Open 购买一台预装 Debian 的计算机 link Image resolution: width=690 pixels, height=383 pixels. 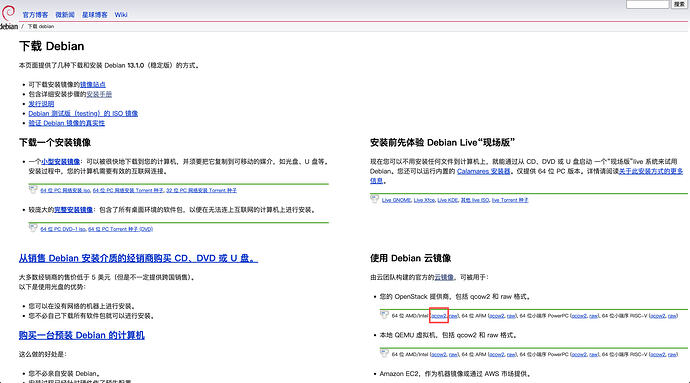coord(81,335)
